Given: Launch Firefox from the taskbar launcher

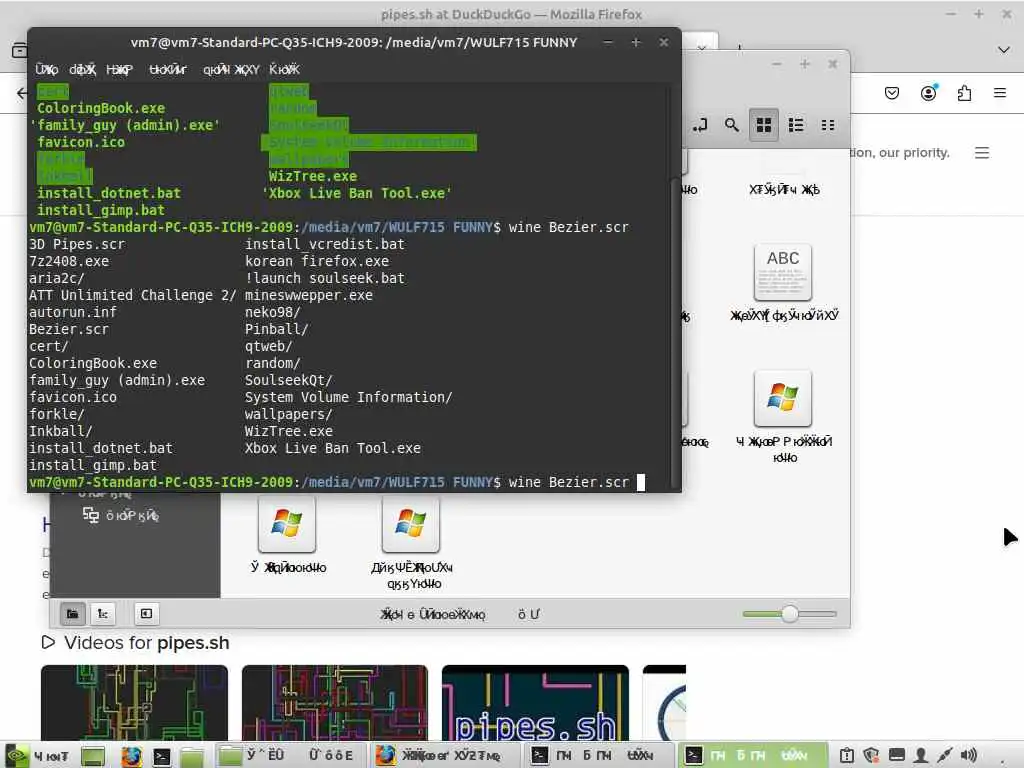Looking at the screenshot, I should (x=131, y=756).
